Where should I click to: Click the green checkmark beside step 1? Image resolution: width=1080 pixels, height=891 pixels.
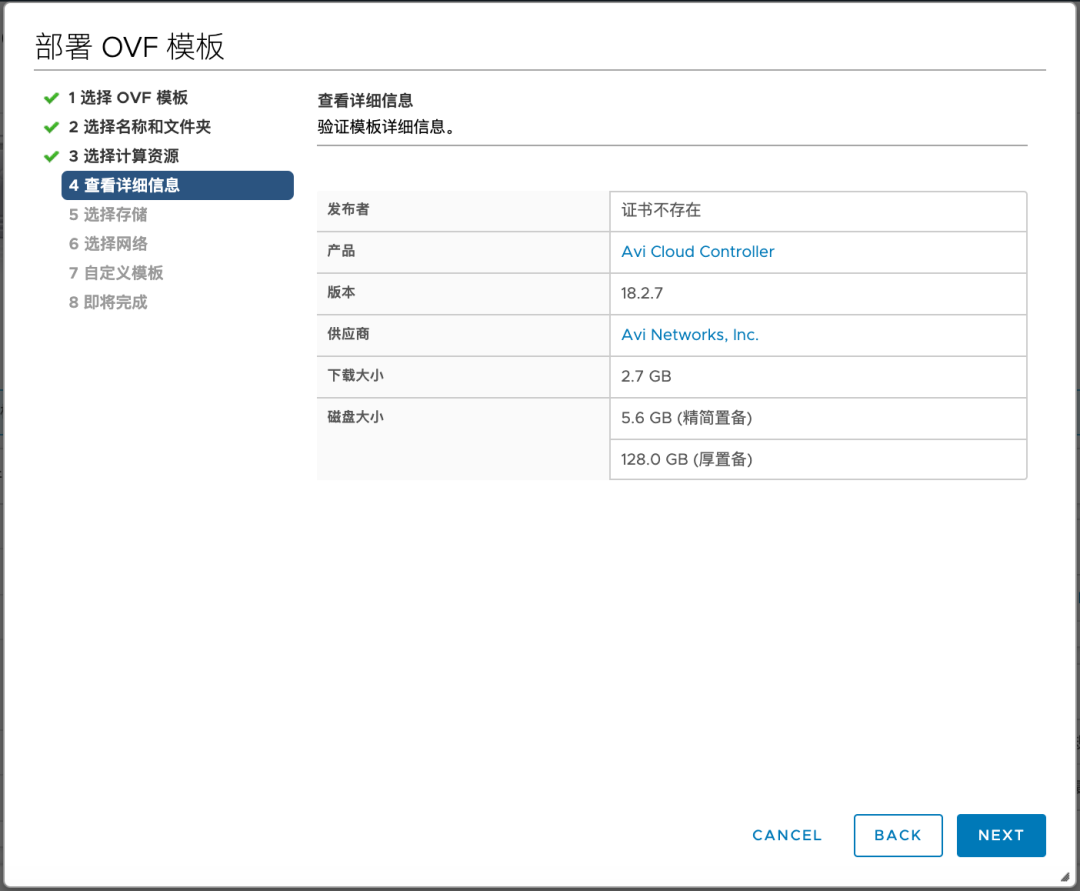(51, 98)
